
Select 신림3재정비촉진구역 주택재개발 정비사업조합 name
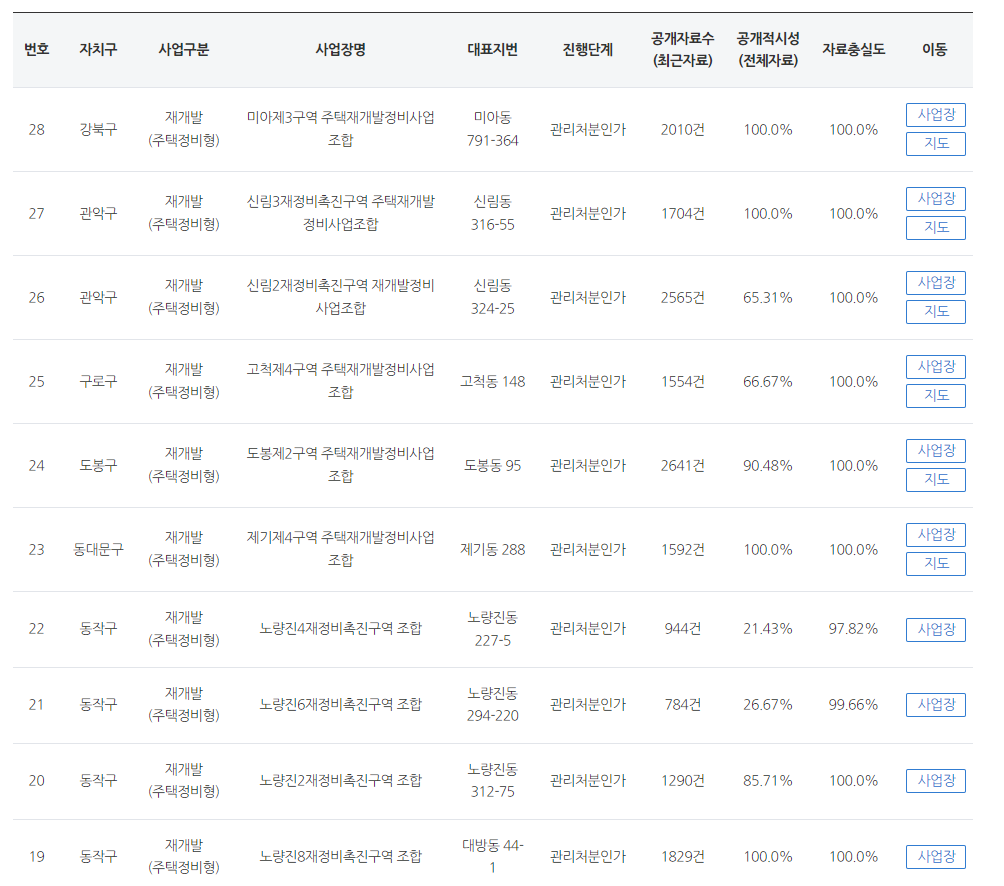341,213
